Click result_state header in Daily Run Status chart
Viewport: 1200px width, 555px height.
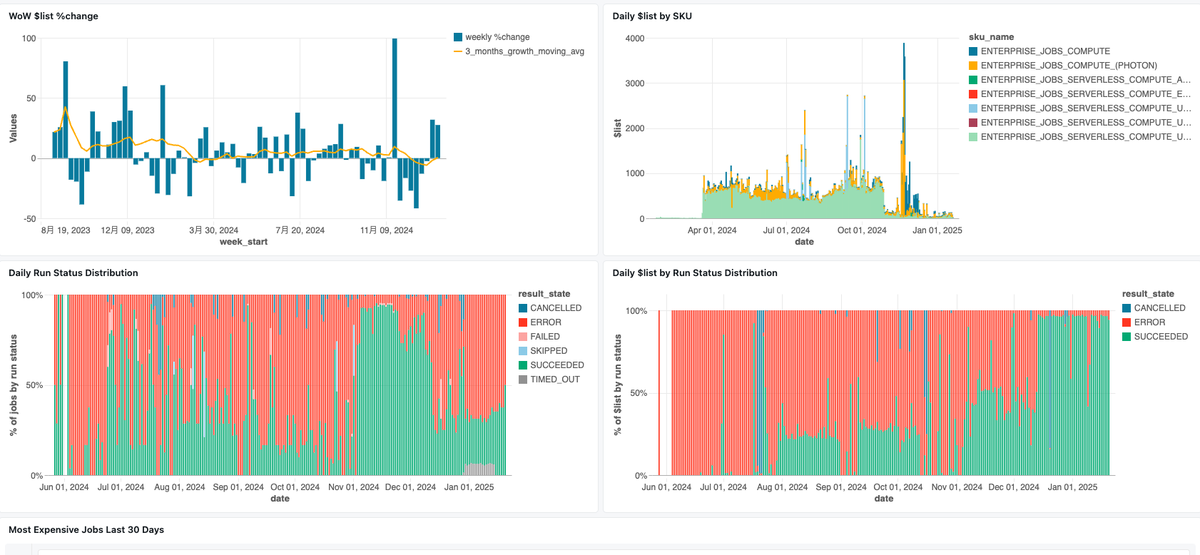pos(546,293)
